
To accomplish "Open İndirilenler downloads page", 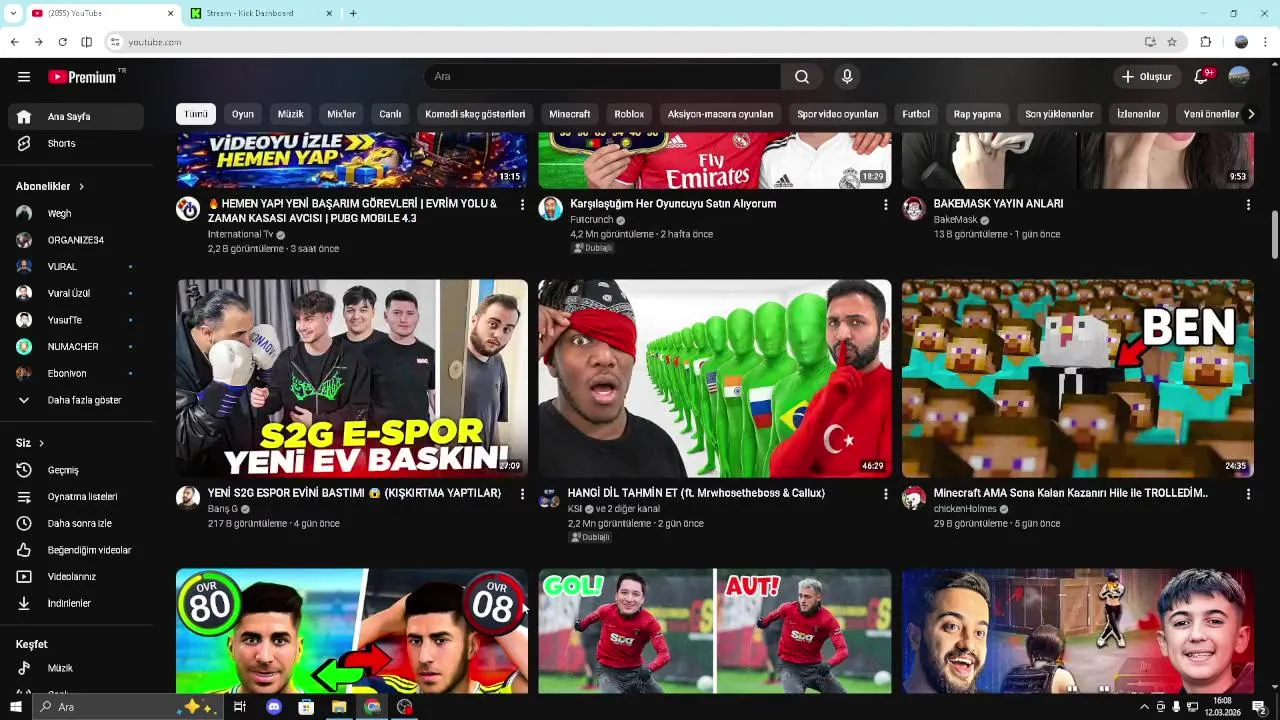I will tap(76, 604).
